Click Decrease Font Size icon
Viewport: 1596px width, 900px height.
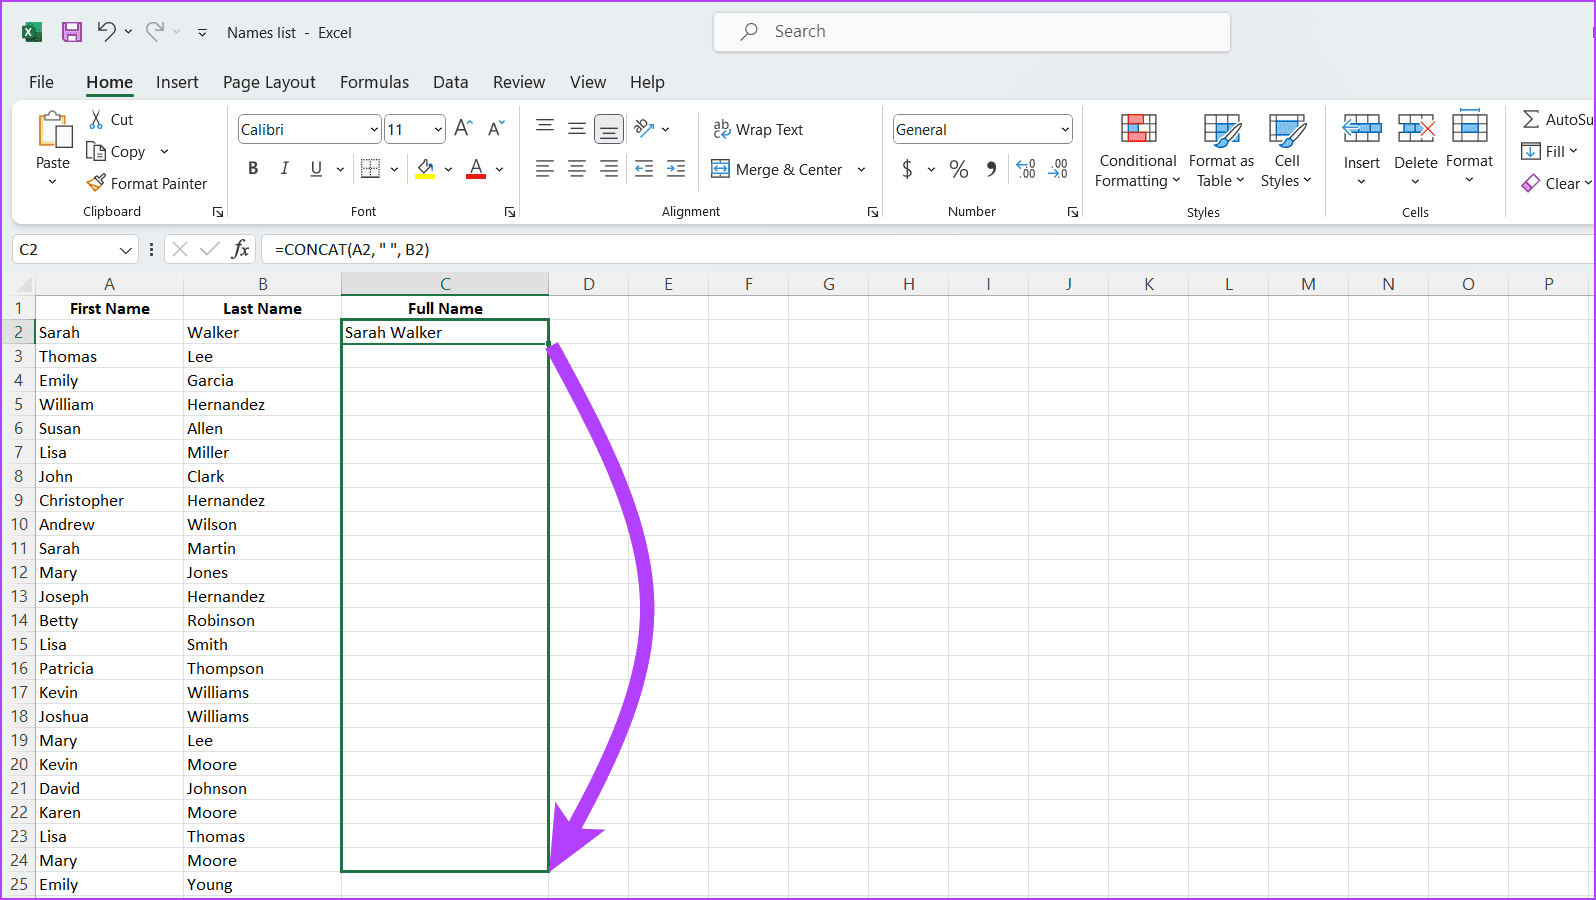(x=496, y=128)
